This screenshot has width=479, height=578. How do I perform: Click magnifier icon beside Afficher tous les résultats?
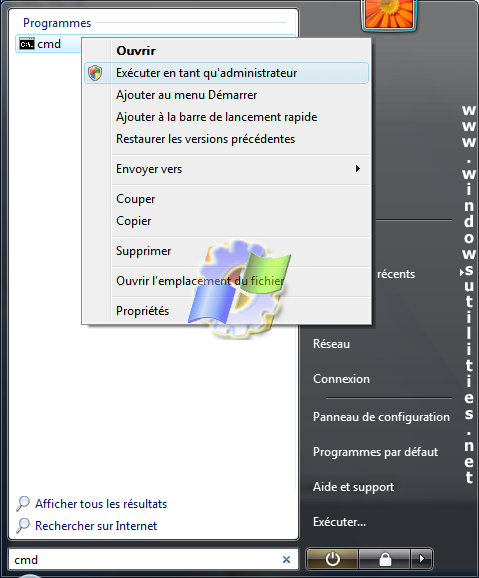click(23, 504)
